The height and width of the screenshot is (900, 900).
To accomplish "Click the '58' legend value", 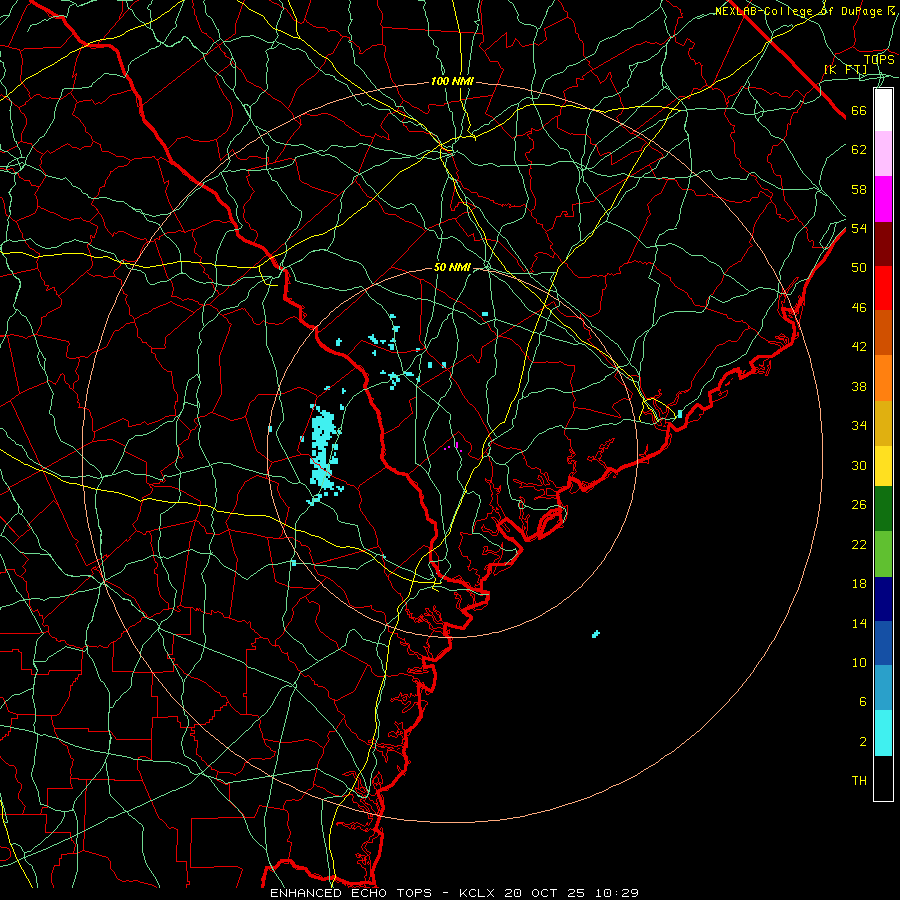I will pos(859,189).
